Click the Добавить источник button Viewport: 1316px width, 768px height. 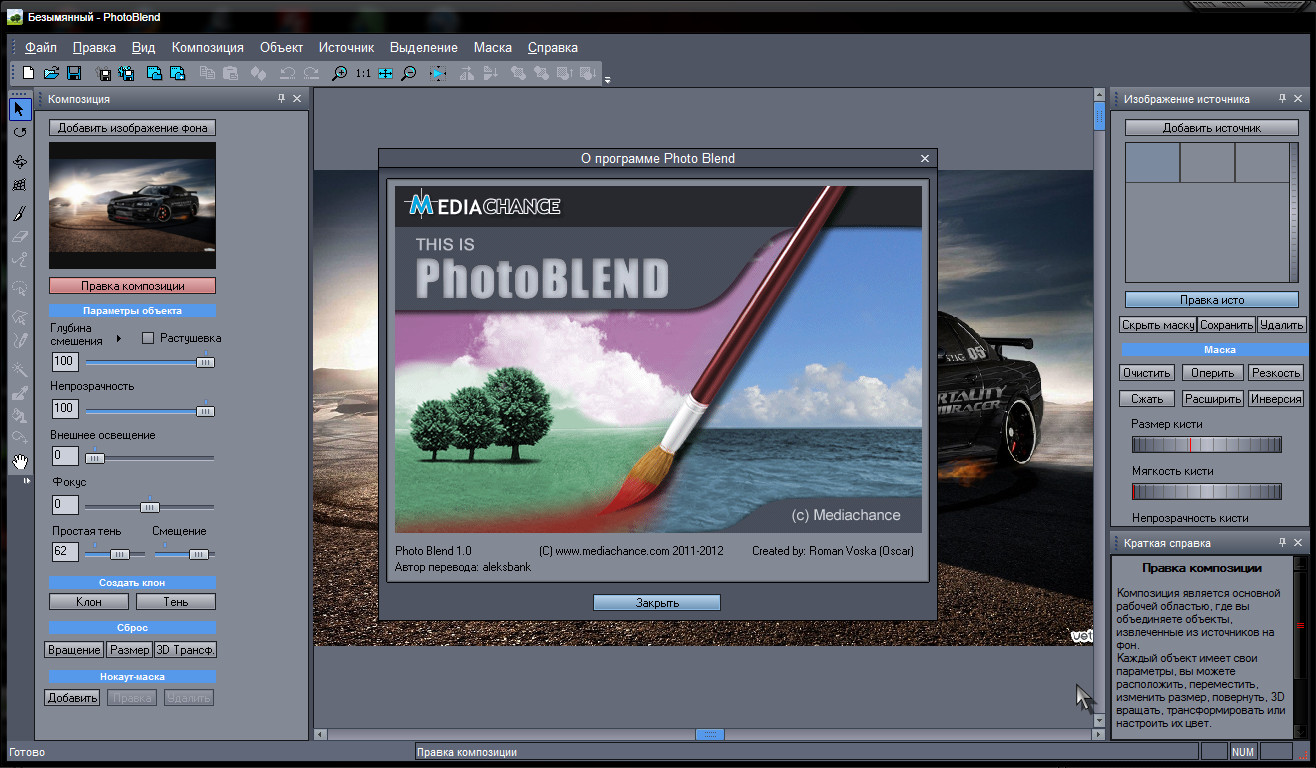click(x=1212, y=128)
